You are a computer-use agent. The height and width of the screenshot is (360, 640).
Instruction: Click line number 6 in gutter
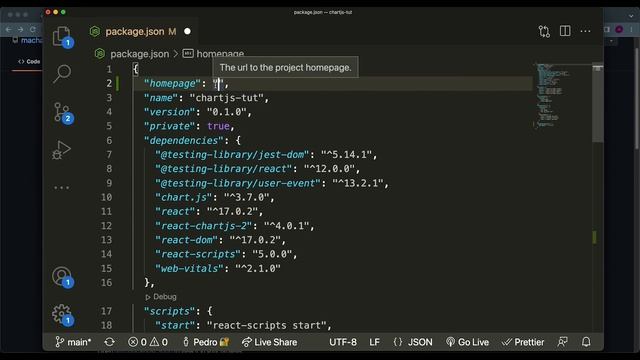point(109,140)
